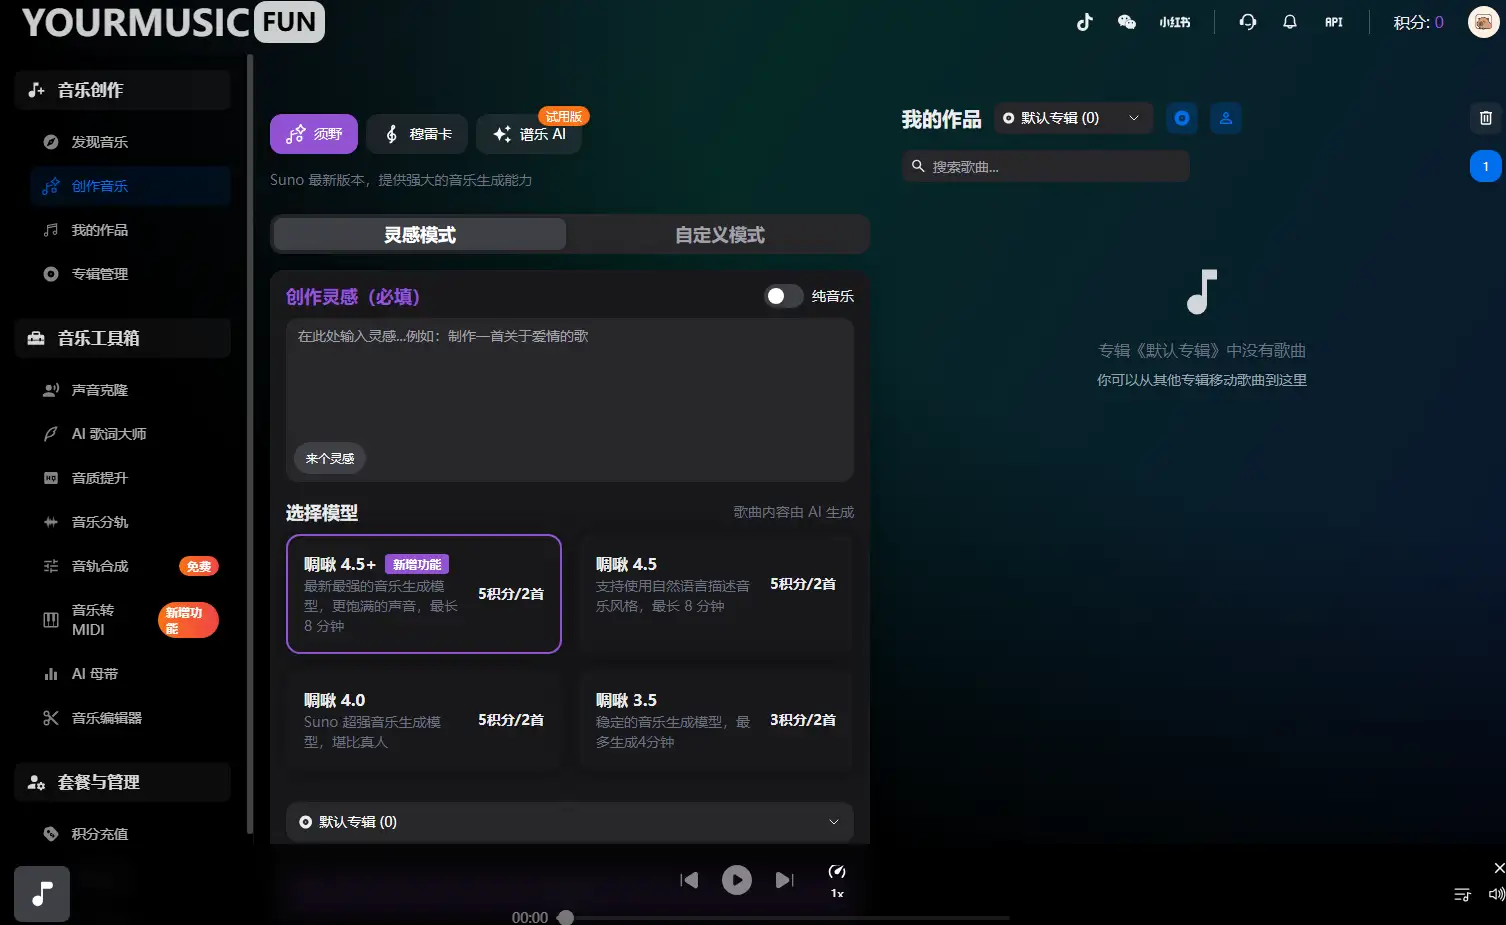Open 我的作品 in the sidebar
Viewport: 1506px width, 925px height.
[130, 230]
